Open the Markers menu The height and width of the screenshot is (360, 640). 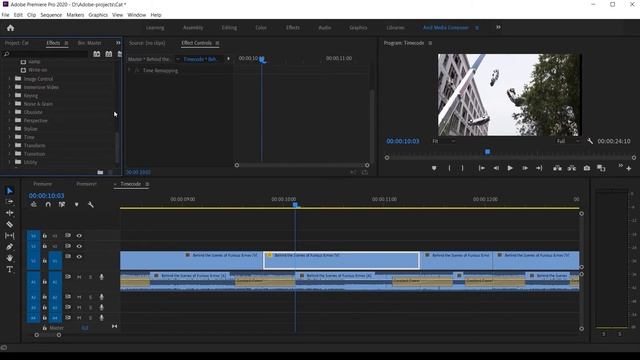click(75, 15)
